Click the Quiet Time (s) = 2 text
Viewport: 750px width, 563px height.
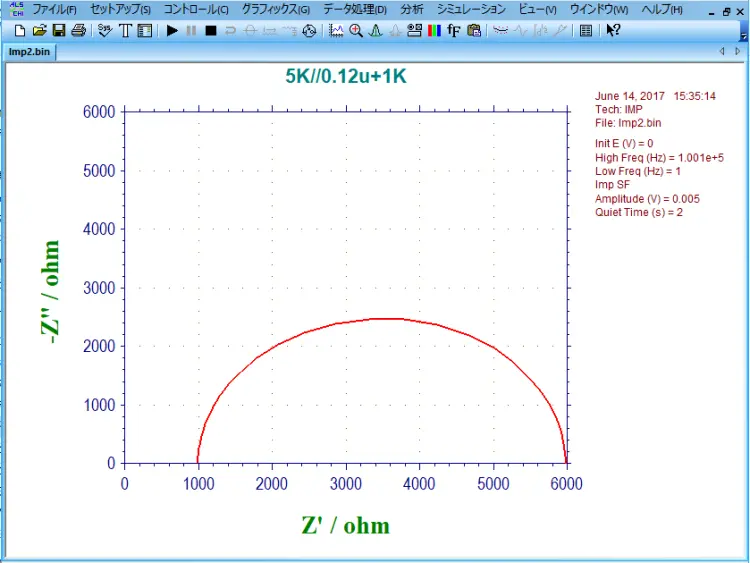click(x=639, y=212)
